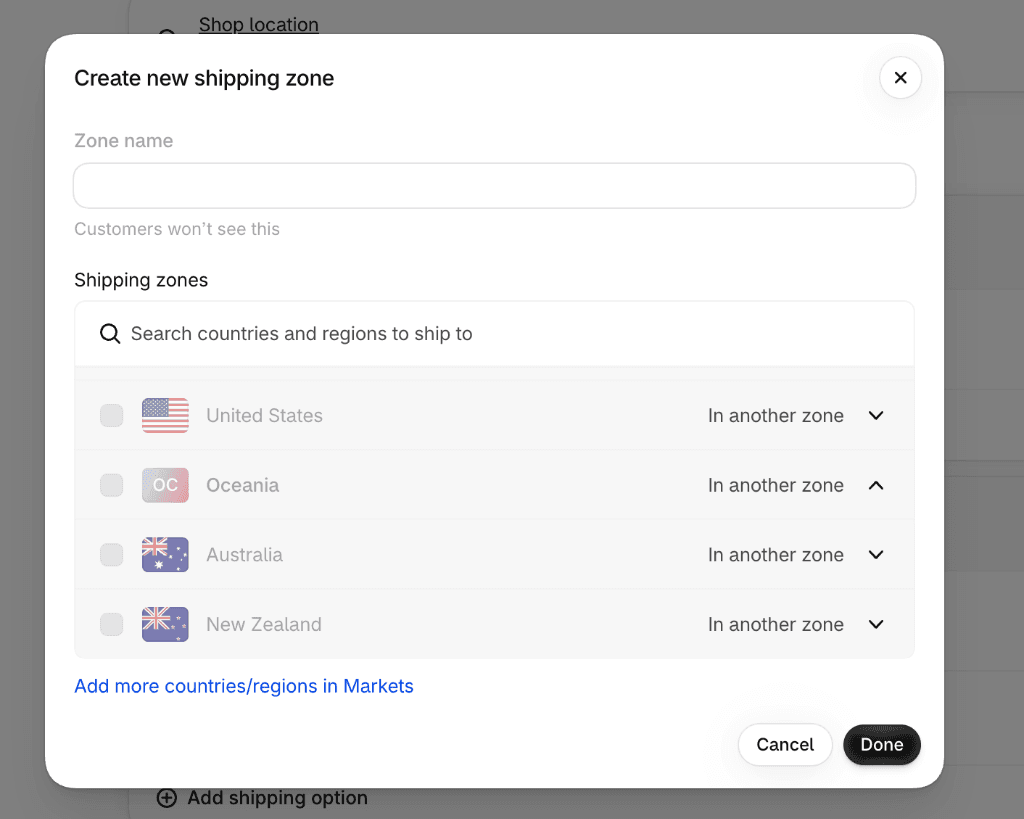This screenshot has height=819, width=1024.
Task: Click In another zone text for New Zealand
Action: 776,624
